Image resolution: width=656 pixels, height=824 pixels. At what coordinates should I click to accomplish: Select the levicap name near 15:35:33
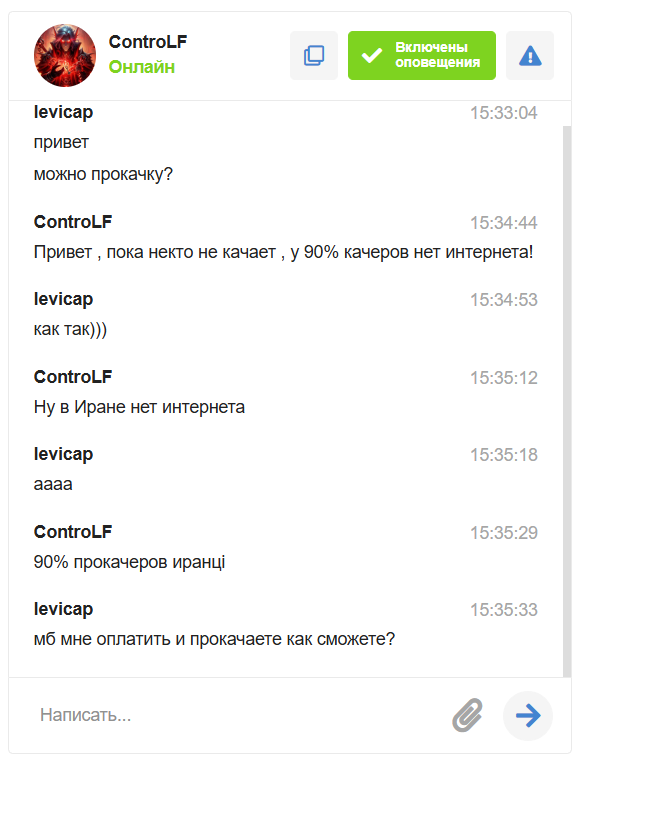[63, 609]
